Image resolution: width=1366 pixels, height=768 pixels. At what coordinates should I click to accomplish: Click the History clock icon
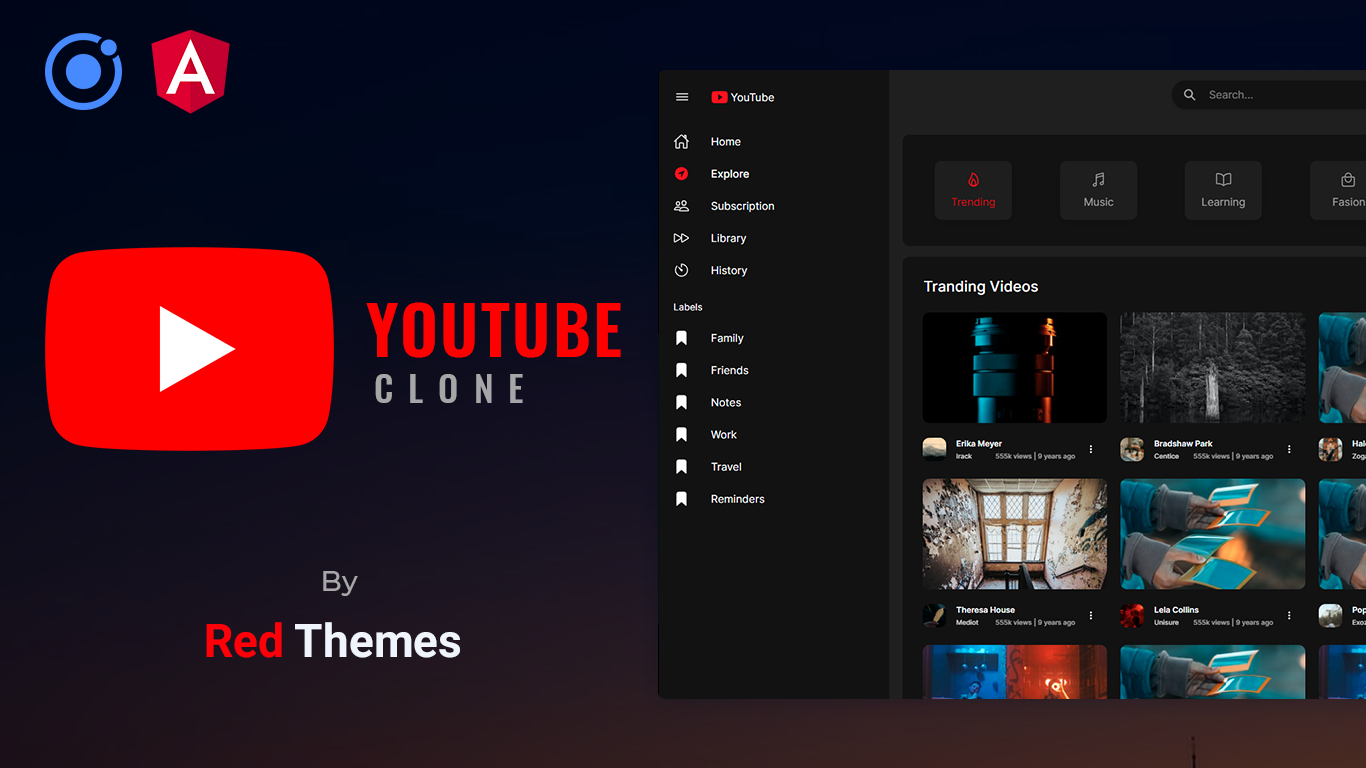pyautogui.click(x=681, y=270)
